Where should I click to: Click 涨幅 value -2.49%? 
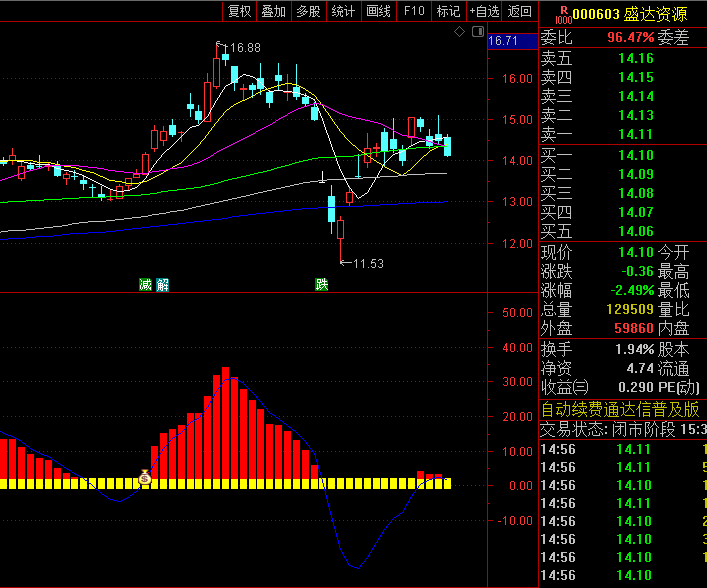[x=632, y=290]
